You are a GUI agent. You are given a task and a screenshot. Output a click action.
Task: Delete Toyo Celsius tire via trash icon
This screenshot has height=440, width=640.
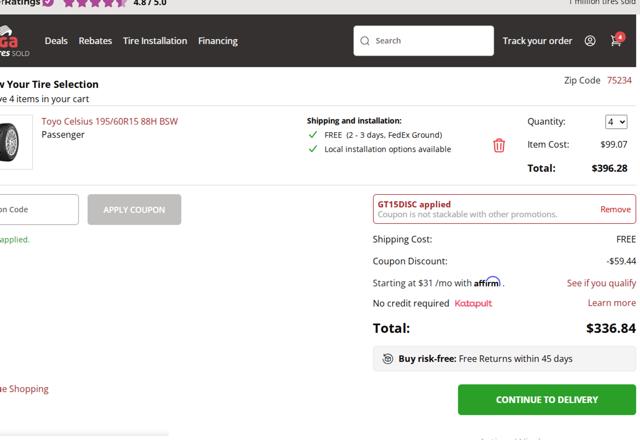[499, 145]
